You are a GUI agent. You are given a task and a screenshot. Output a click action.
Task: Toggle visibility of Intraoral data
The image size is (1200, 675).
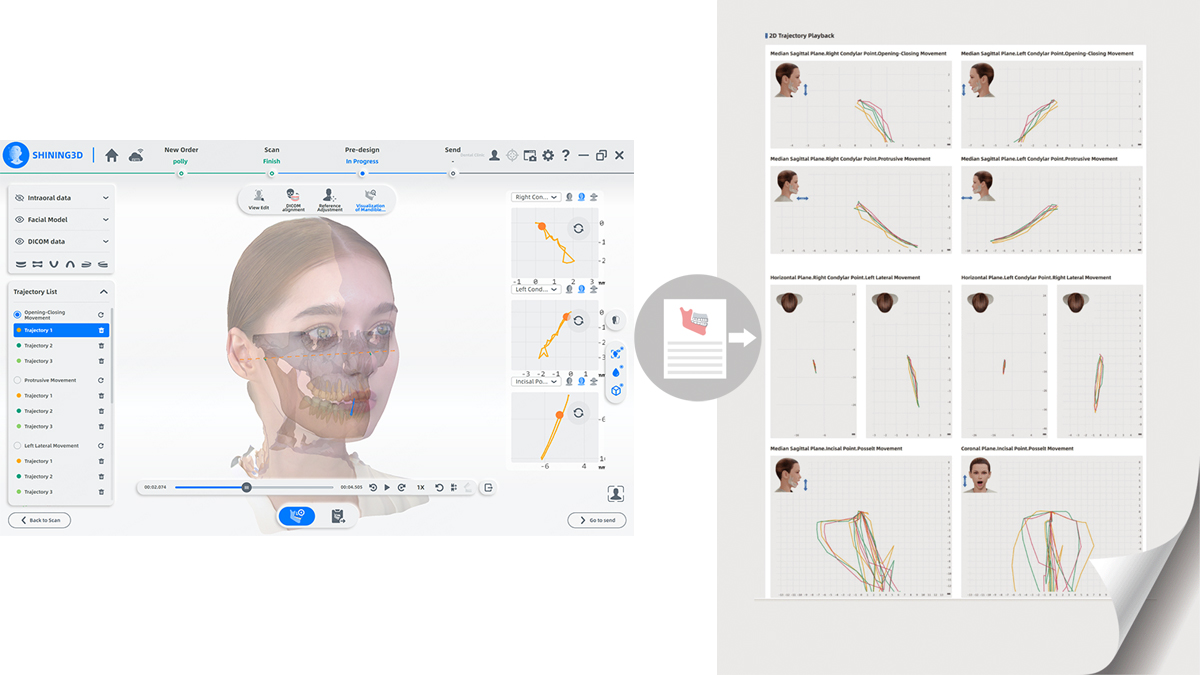[x=19, y=198]
